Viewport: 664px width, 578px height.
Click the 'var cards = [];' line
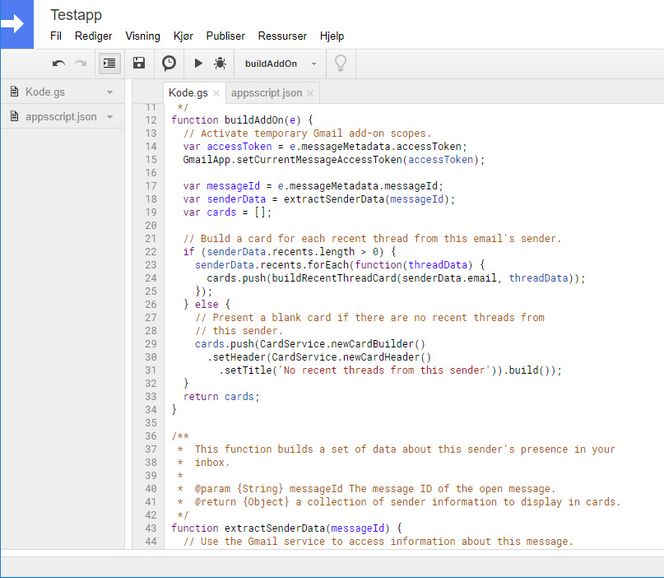pyautogui.click(x=227, y=212)
